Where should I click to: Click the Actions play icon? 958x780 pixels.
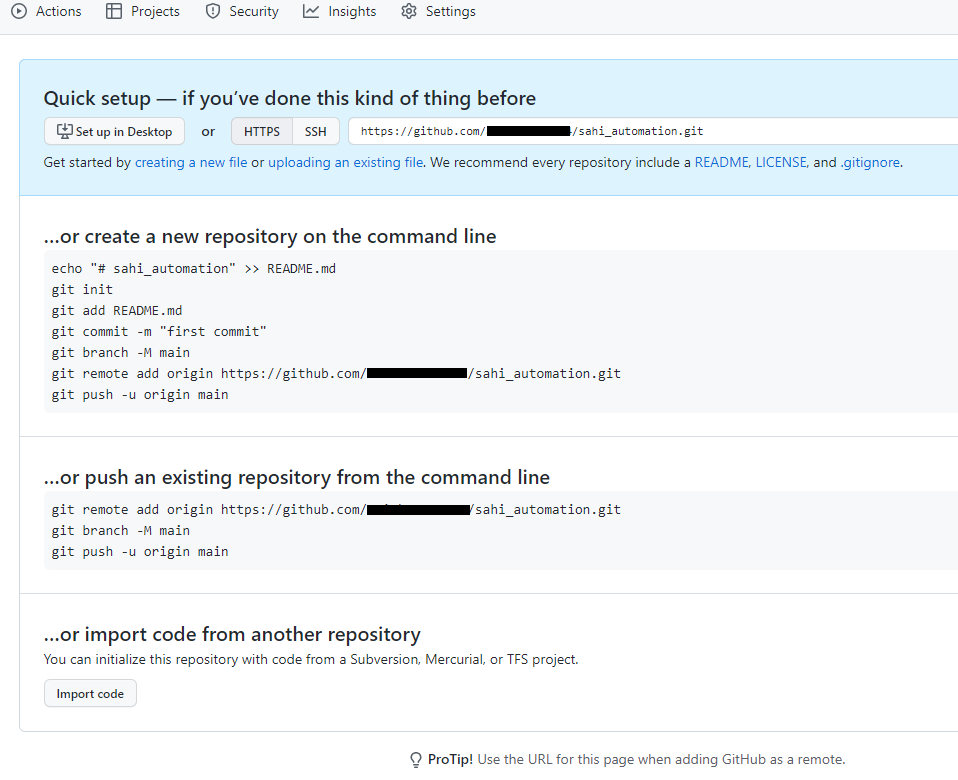19,12
